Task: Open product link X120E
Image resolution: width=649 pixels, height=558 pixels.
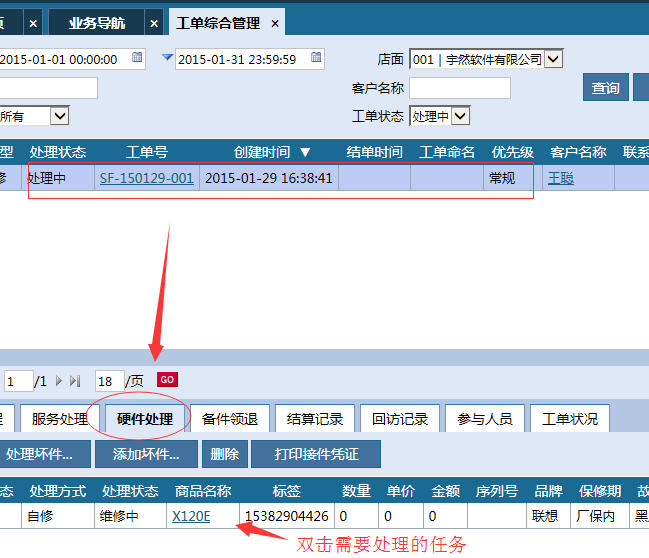Action: click(x=191, y=516)
